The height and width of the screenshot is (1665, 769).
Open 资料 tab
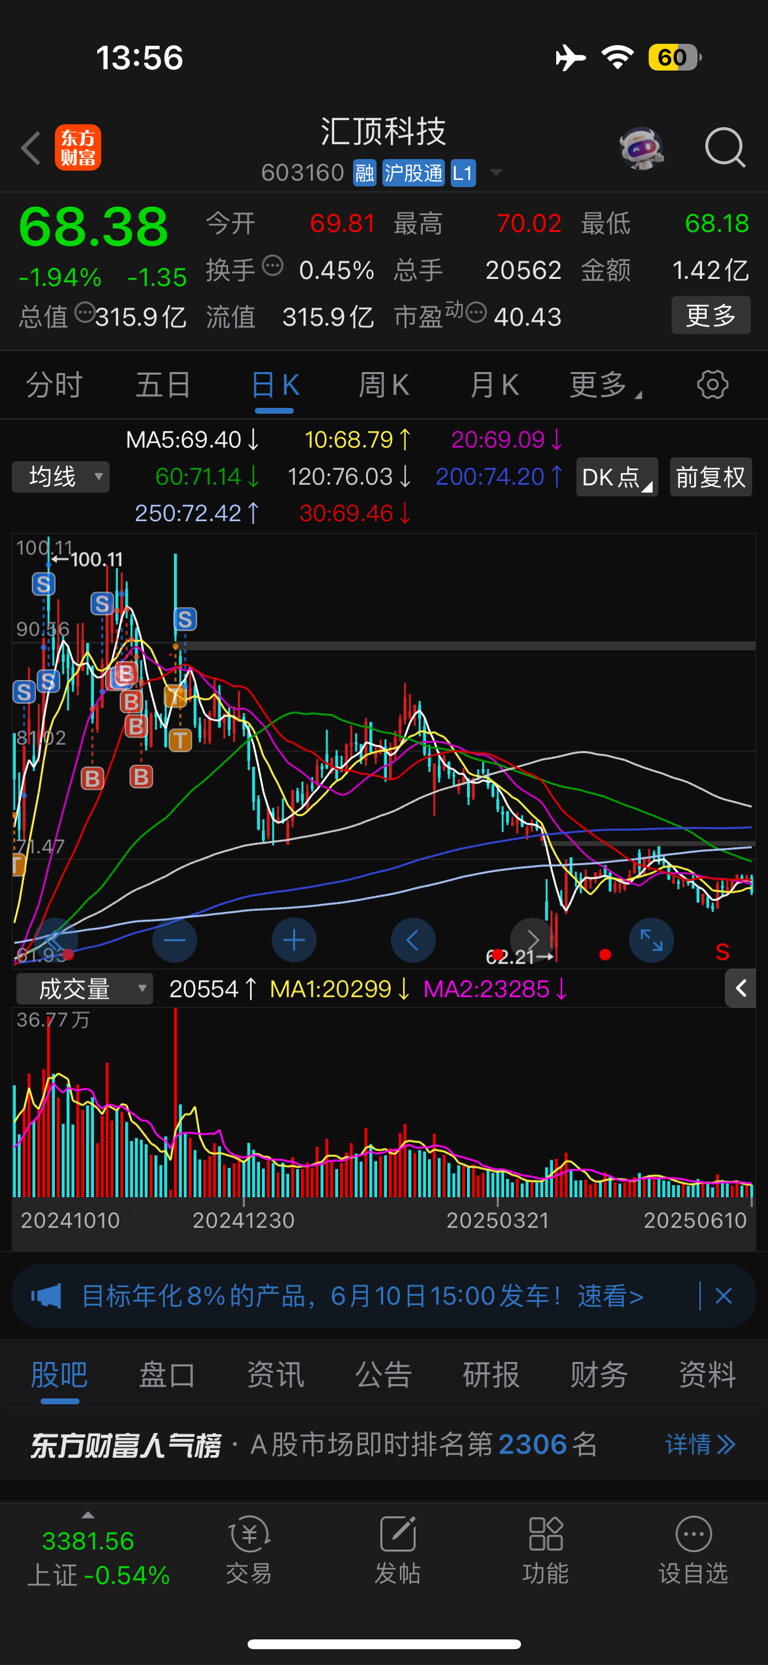[707, 1375]
